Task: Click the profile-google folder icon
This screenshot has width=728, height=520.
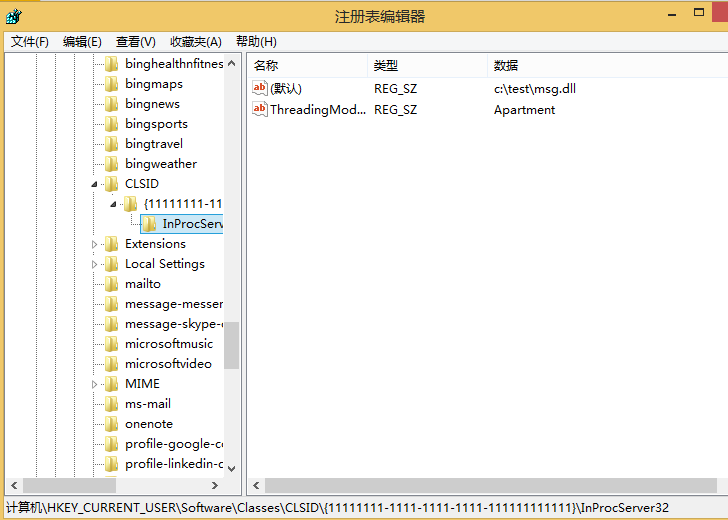Action: coord(111,443)
